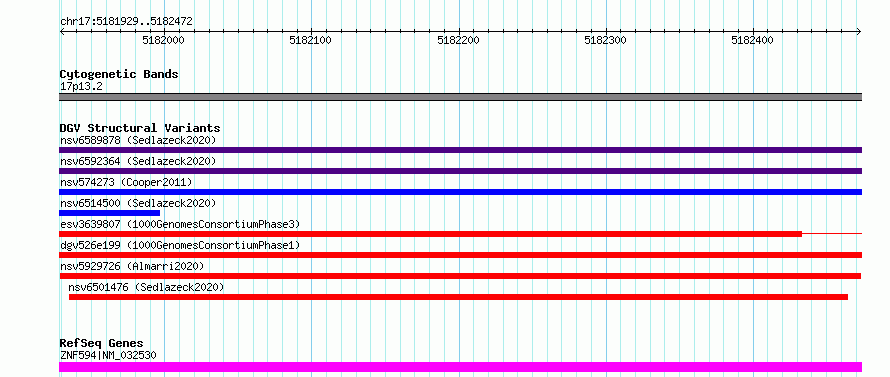Click the red bar under nsv6501476
This screenshot has width=890, height=377.
[458, 297]
